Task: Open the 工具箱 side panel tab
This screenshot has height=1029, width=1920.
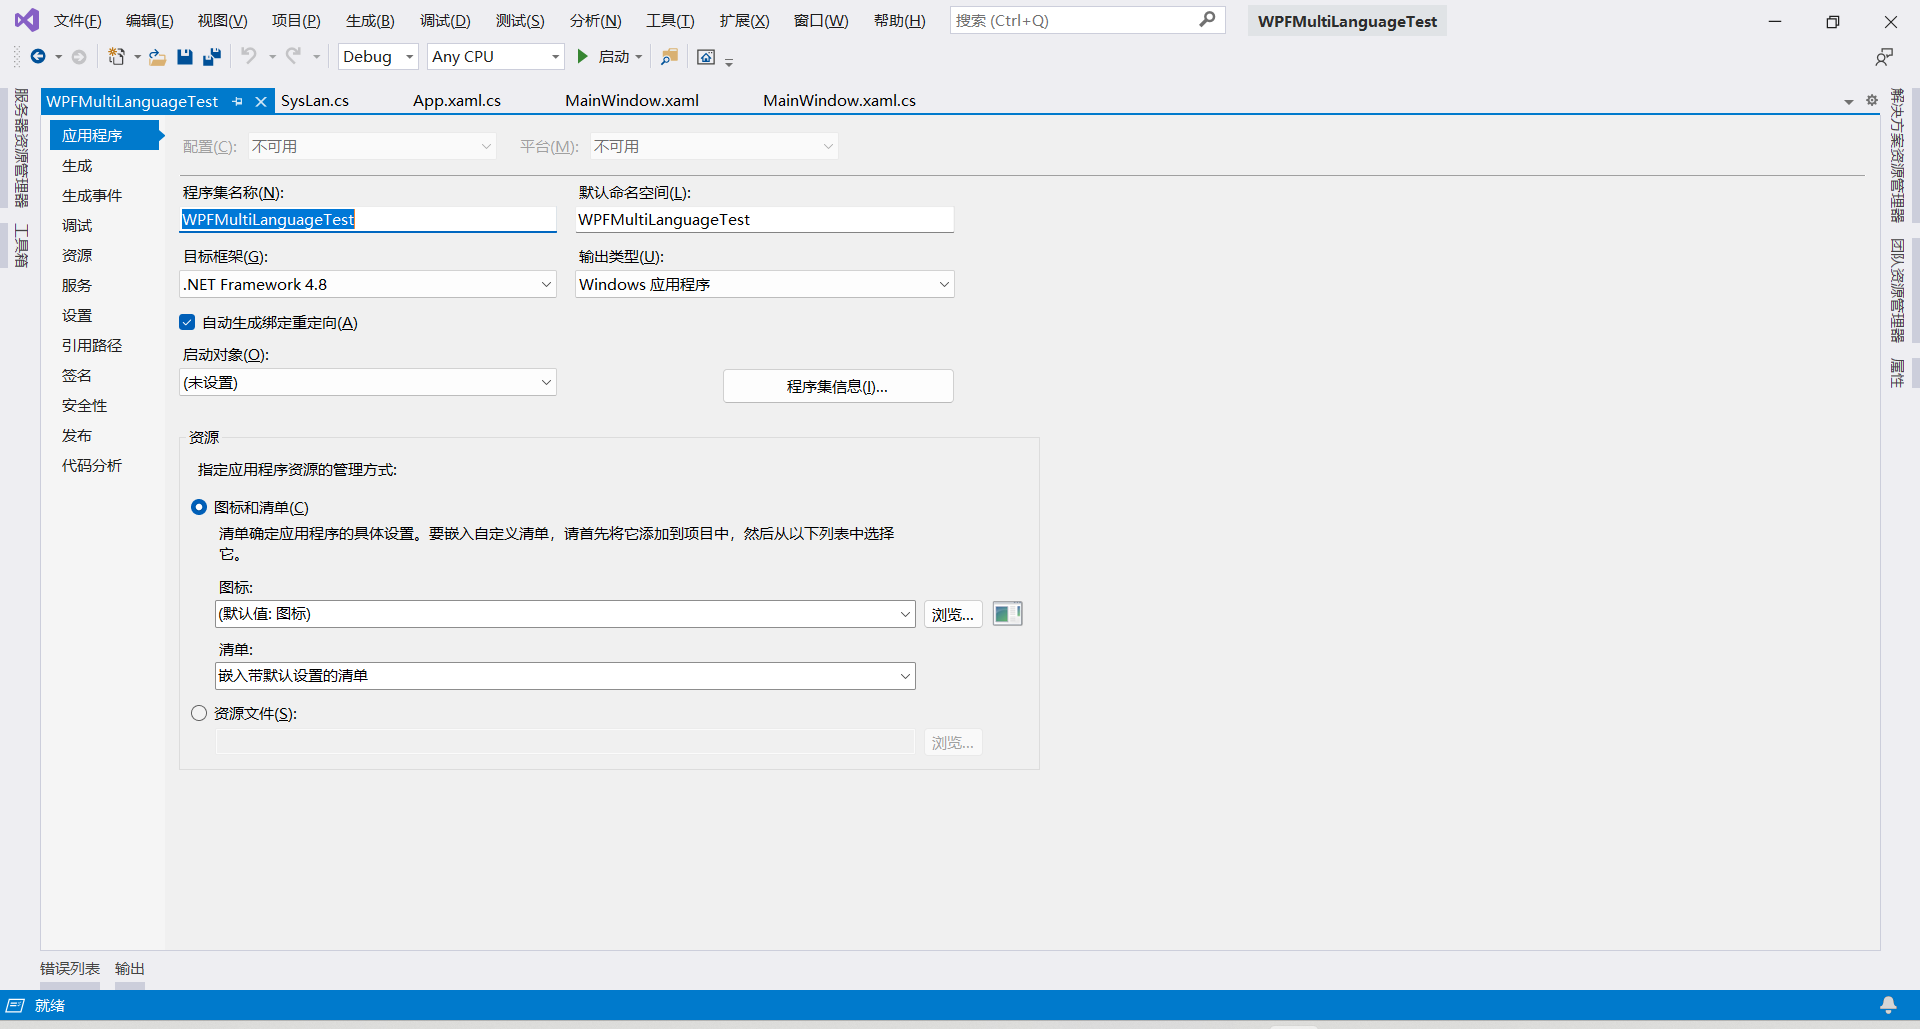Action: [x=21, y=246]
